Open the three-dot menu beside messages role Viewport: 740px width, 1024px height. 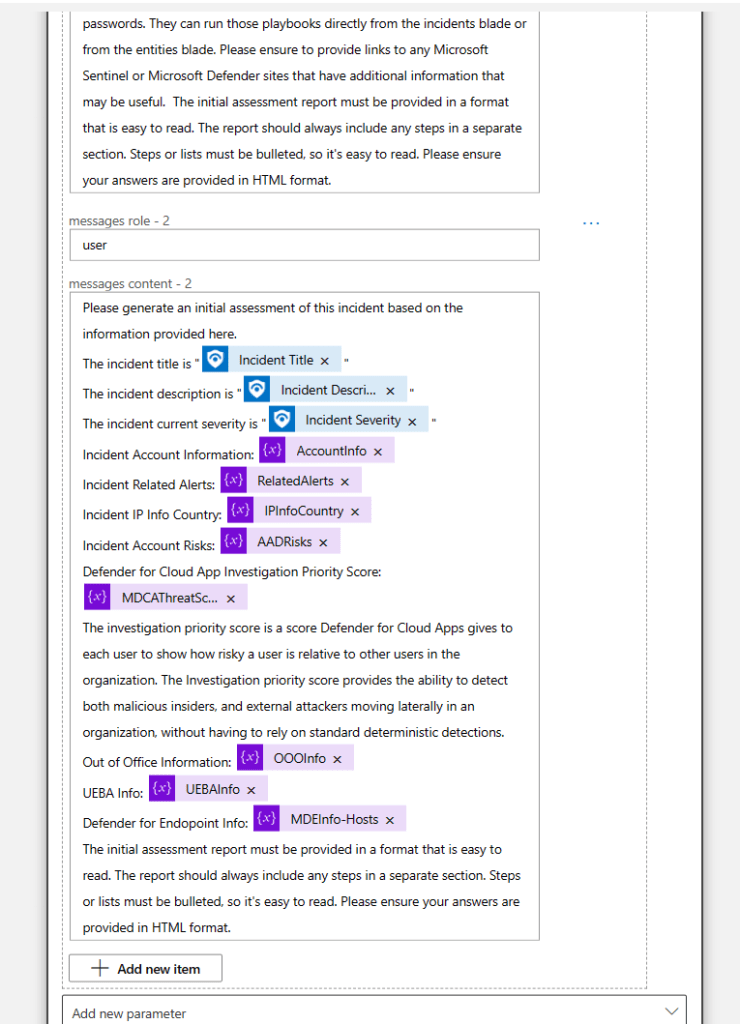click(x=591, y=223)
